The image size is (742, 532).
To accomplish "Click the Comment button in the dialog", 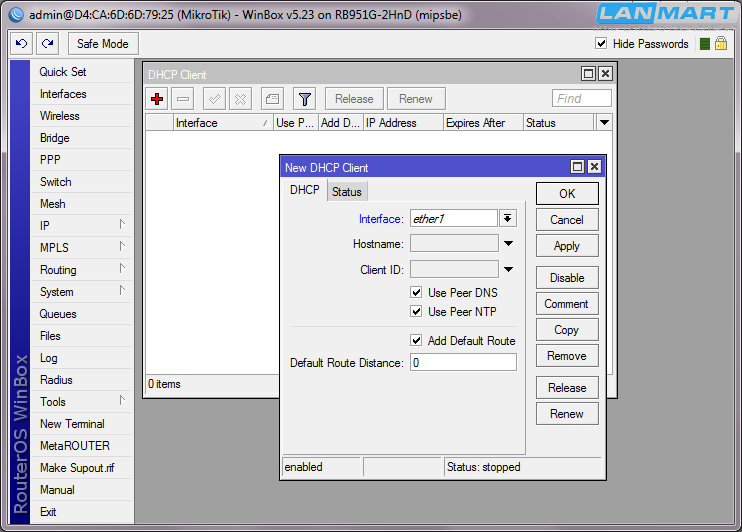I will (x=567, y=303).
